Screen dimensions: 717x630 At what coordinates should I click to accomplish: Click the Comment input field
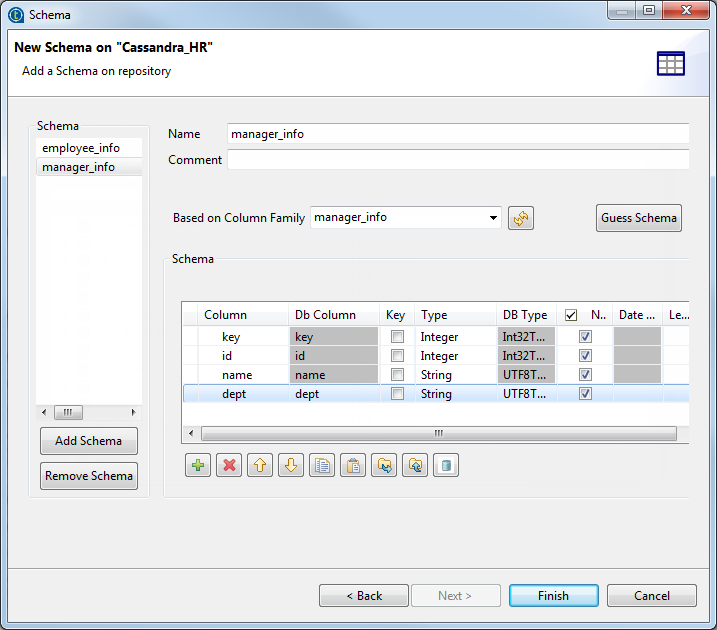[458, 160]
